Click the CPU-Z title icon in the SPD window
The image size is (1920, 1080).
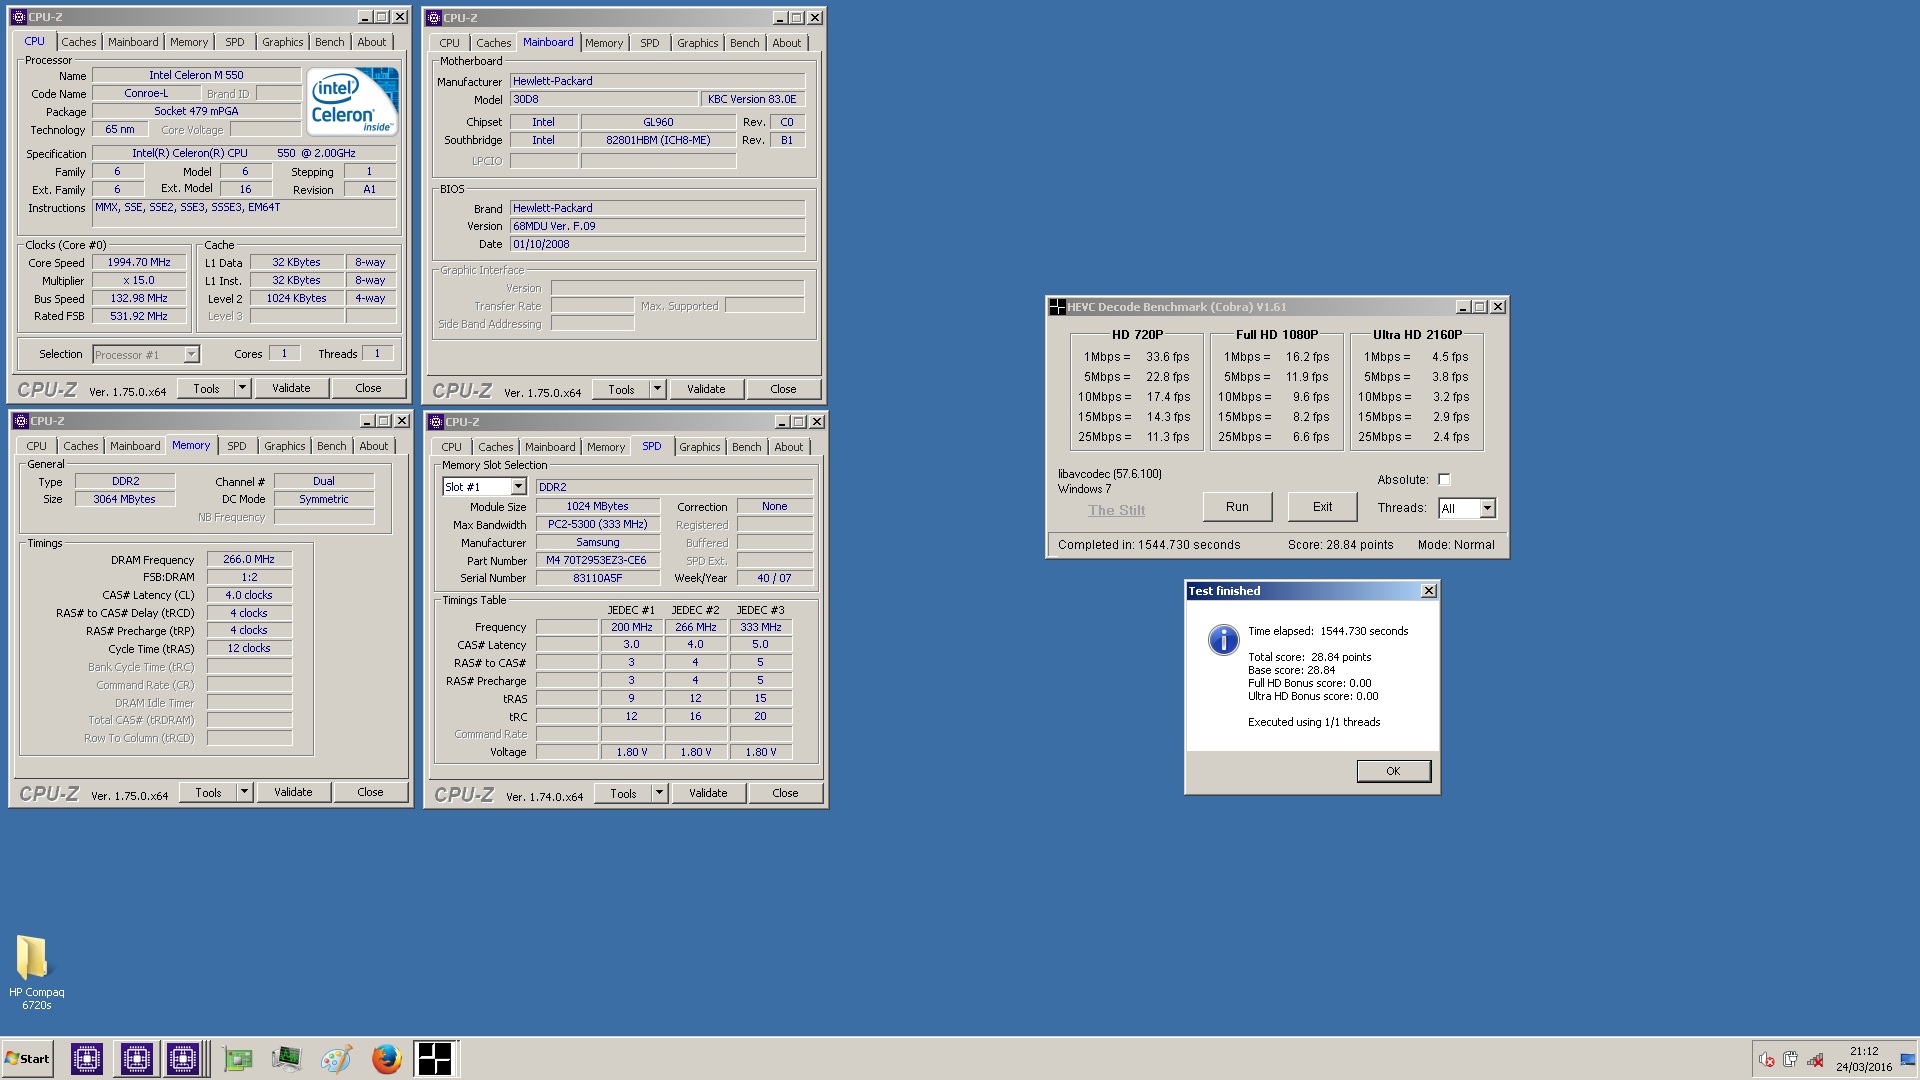click(x=436, y=422)
